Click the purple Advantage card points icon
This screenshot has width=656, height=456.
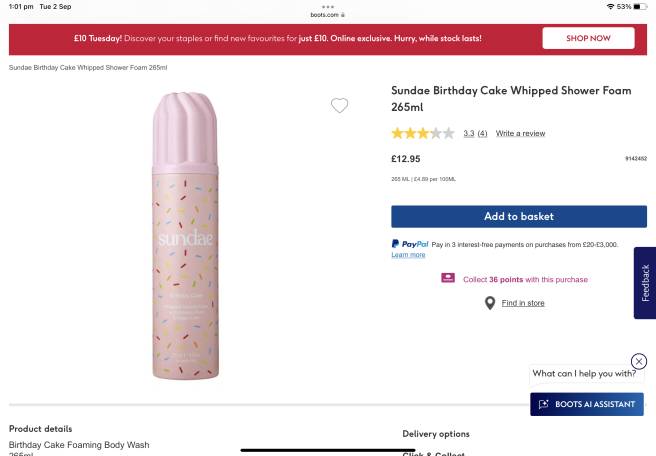pos(448,278)
